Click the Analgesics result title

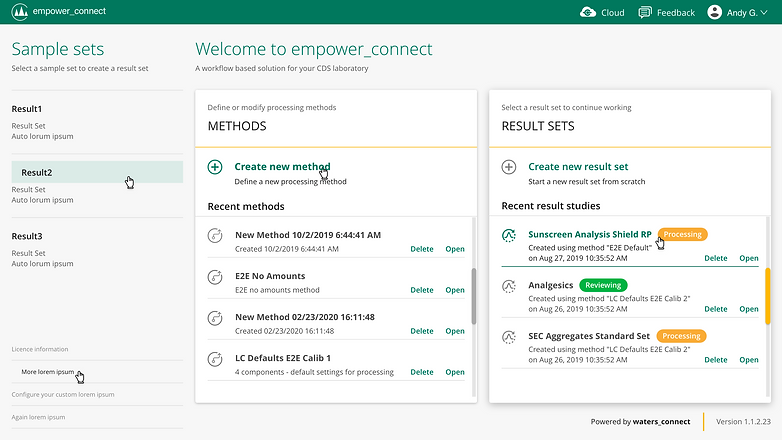click(551, 285)
